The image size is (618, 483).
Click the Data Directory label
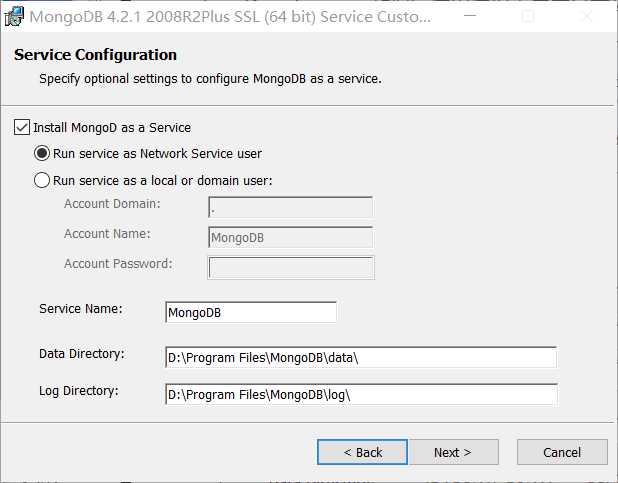coord(81,354)
